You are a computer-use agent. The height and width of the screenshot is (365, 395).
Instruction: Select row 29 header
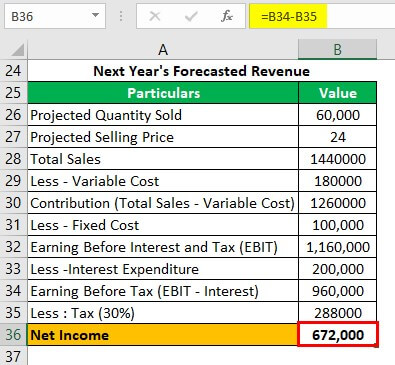pyautogui.click(x=13, y=181)
